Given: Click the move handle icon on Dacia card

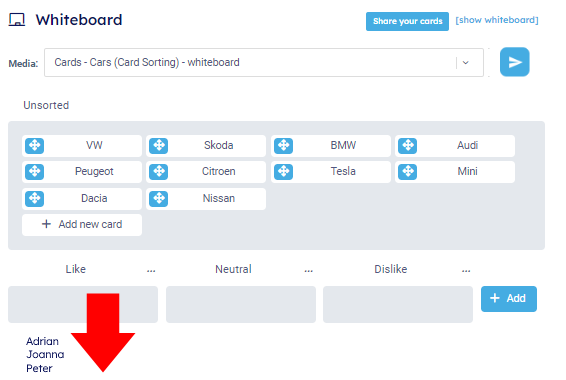Looking at the screenshot, I should pyautogui.click(x=35, y=199).
